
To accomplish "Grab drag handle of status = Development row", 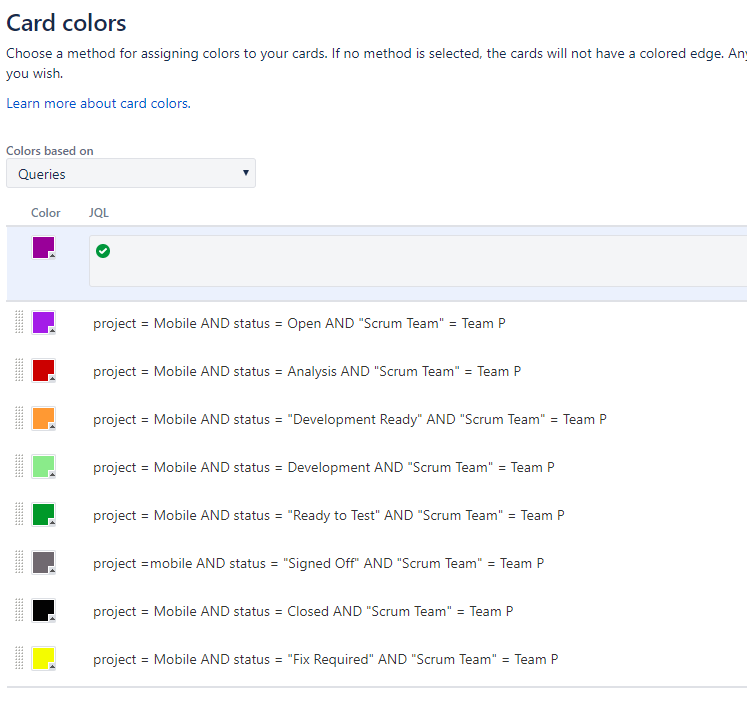I will tap(19, 466).
